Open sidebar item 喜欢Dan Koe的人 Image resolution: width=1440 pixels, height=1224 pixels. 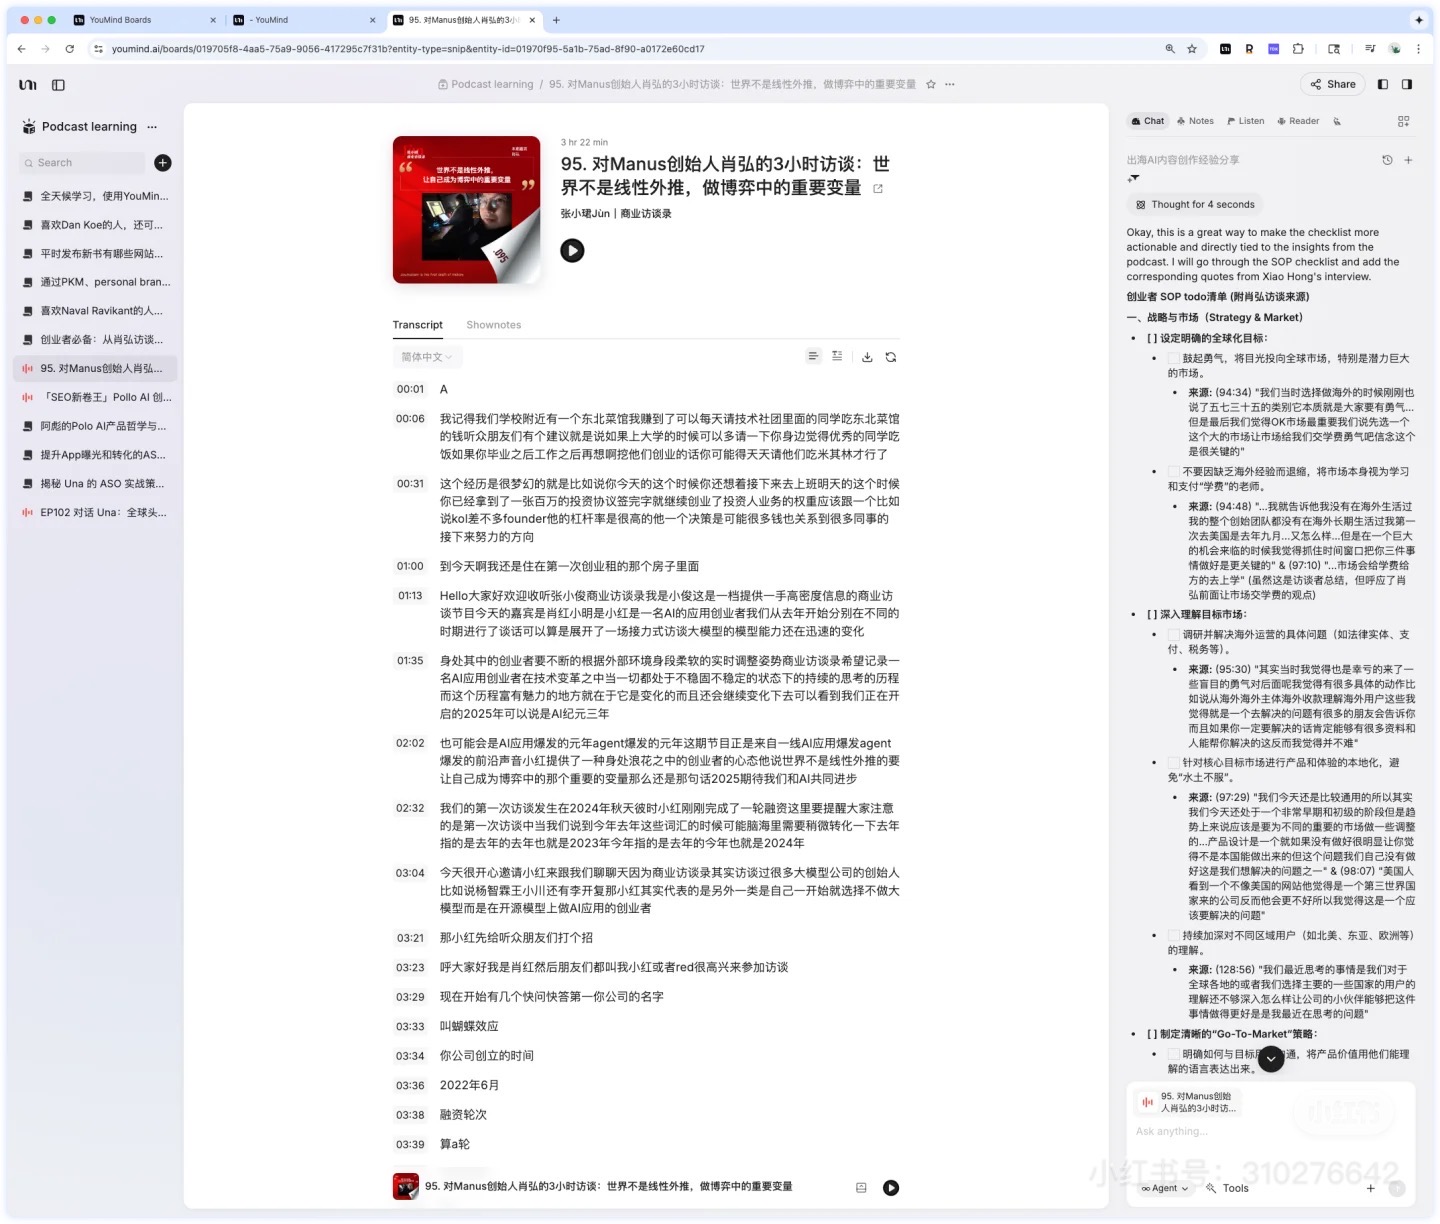[x=97, y=225]
